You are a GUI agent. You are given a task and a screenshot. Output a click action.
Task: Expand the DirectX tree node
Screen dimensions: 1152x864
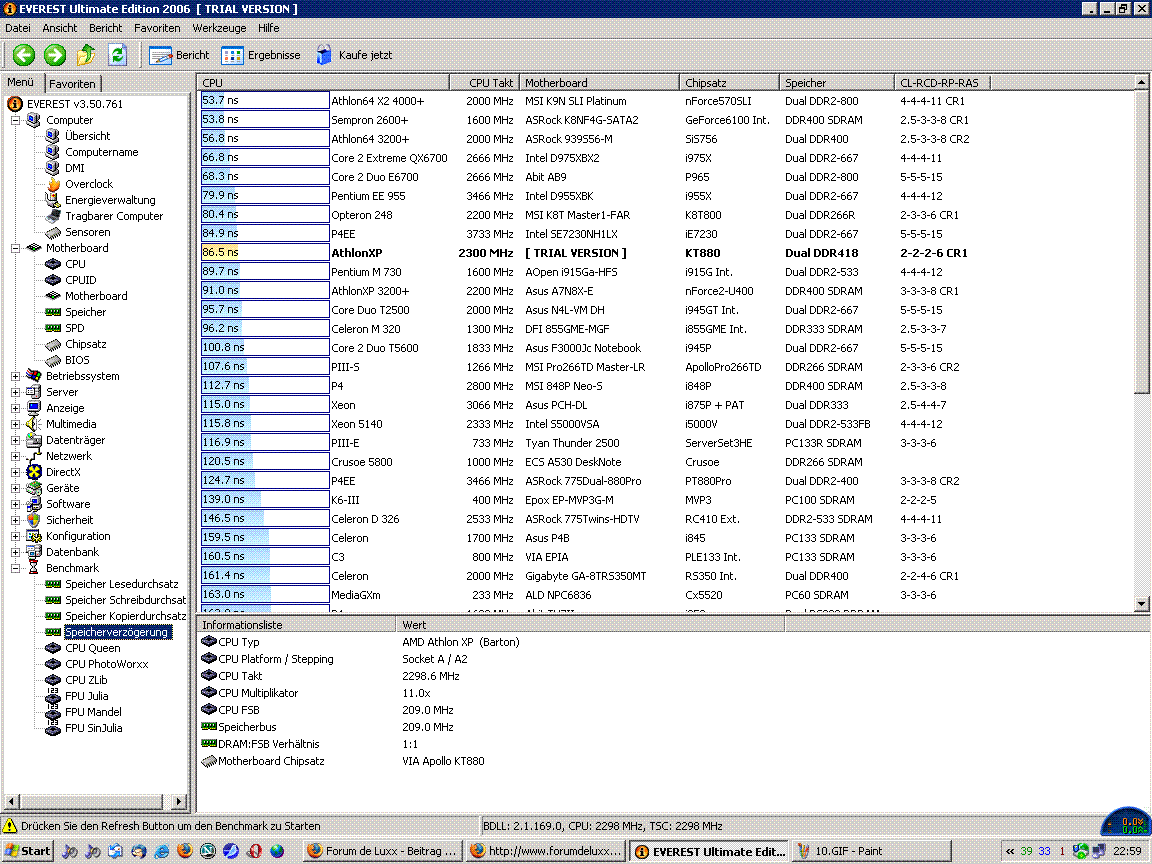point(15,472)
